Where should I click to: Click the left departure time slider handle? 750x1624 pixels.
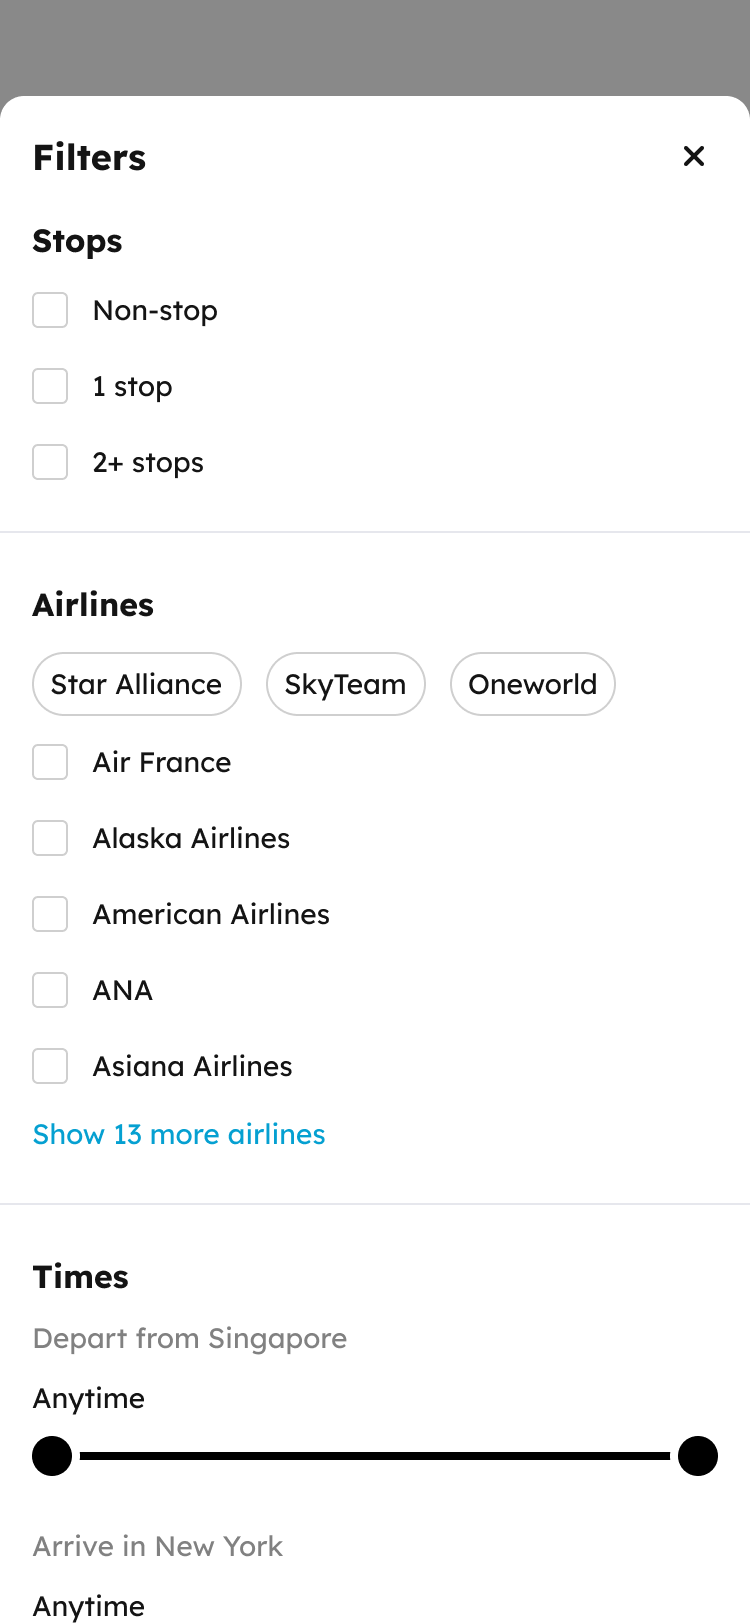[x=52, y=1456]
